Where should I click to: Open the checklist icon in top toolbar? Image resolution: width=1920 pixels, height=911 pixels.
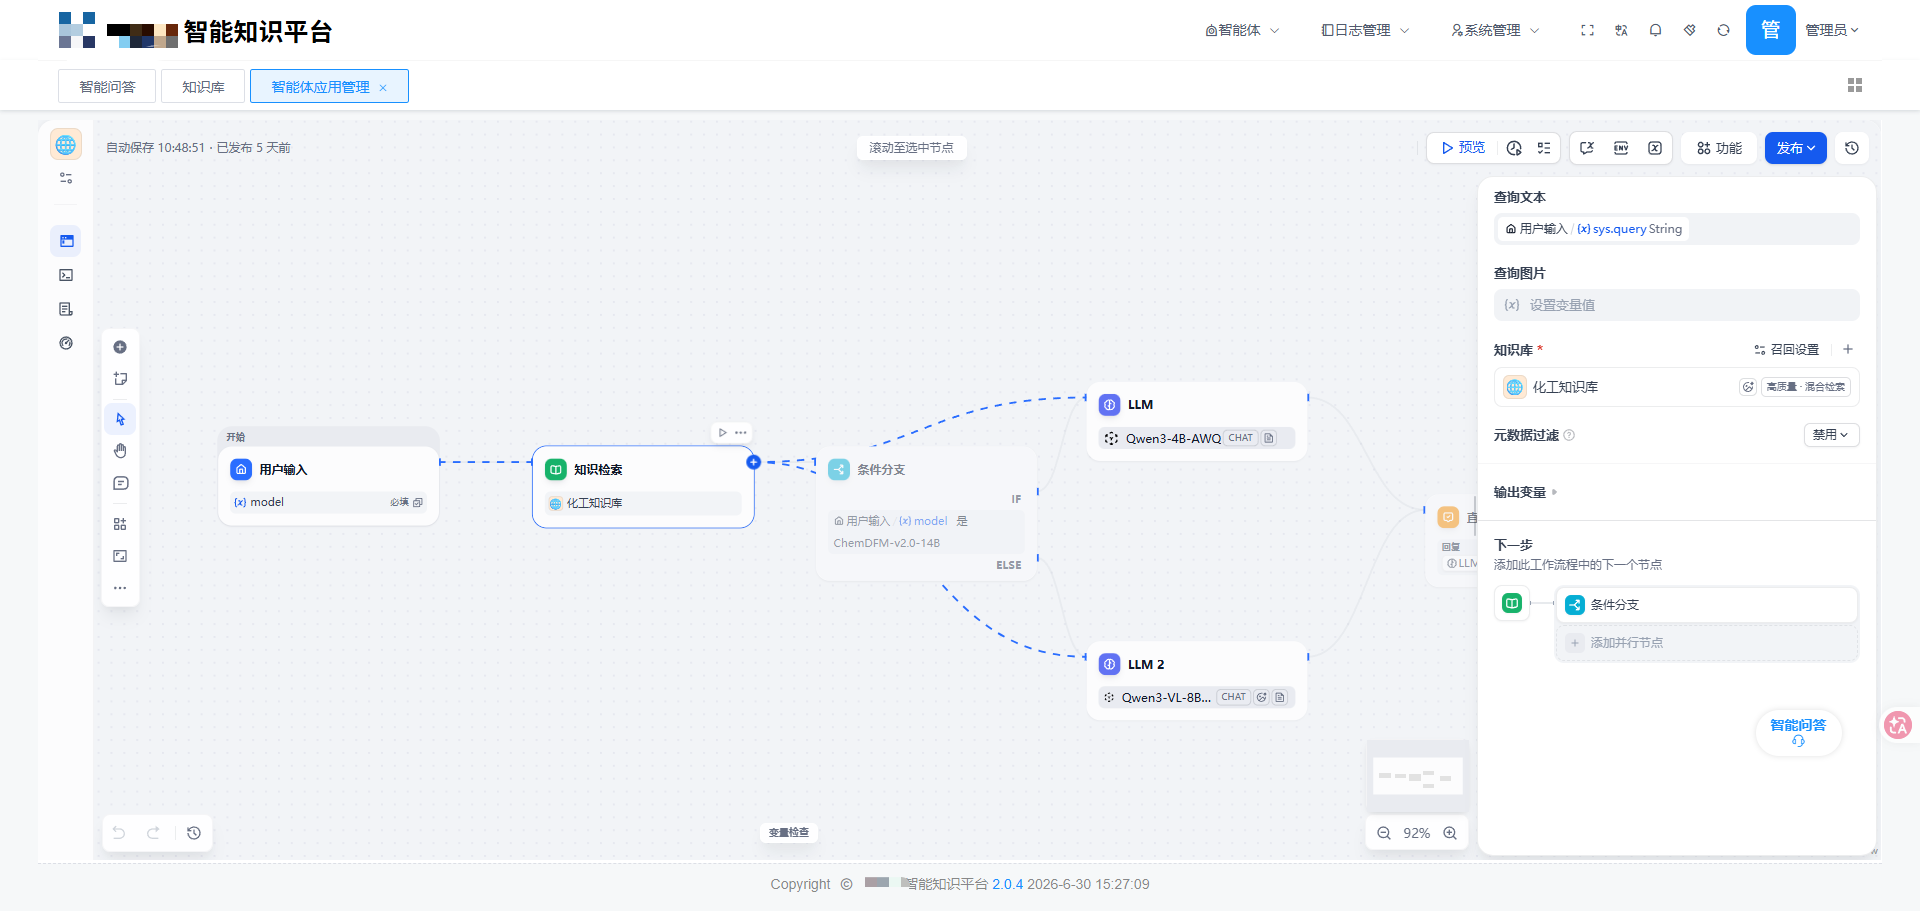(x=1544, y=148)
